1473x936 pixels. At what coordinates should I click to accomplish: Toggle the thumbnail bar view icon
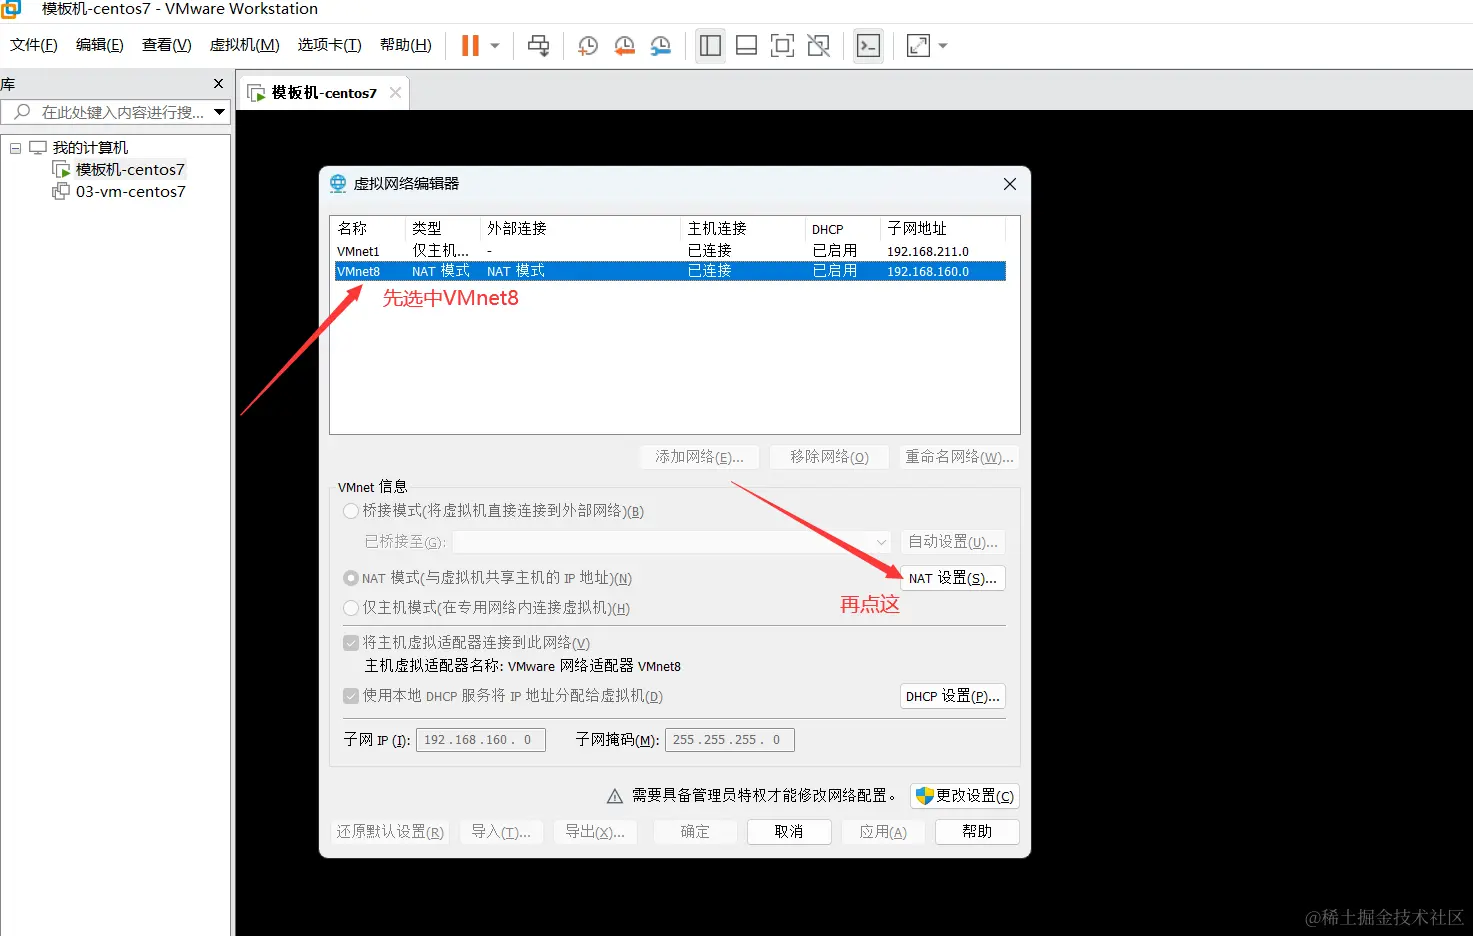point(746,46)
